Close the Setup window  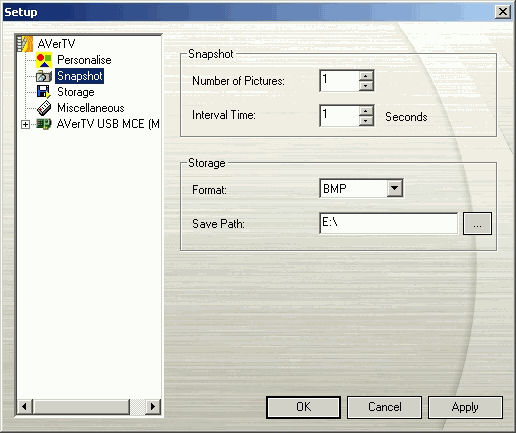(x=503, y=12)
